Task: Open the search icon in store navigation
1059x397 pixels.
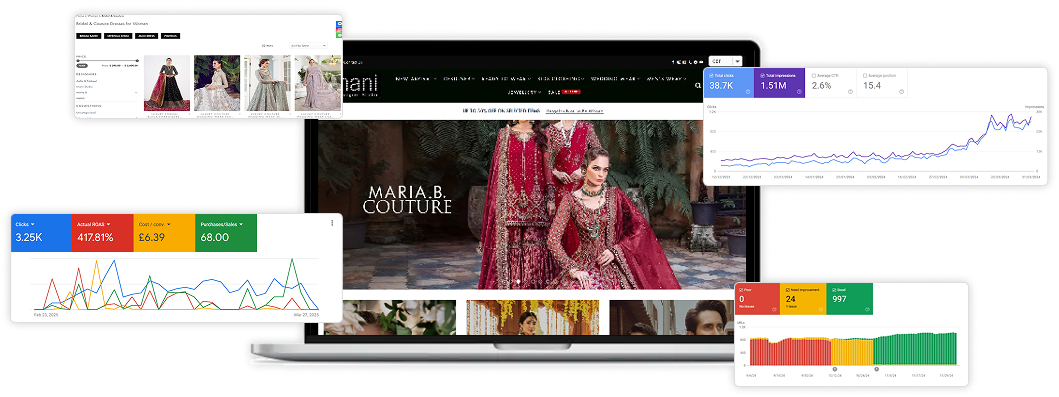Action: pos(698,86)
